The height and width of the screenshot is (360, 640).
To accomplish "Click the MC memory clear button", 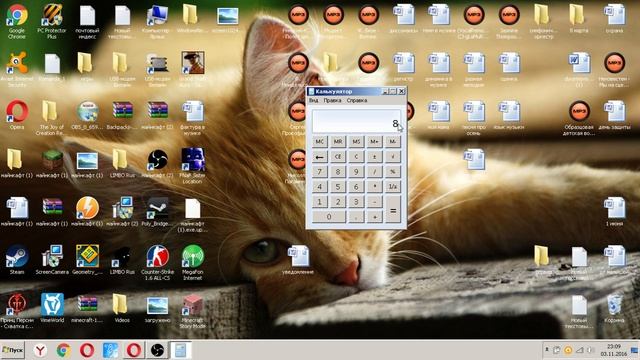I will [320, 142].
